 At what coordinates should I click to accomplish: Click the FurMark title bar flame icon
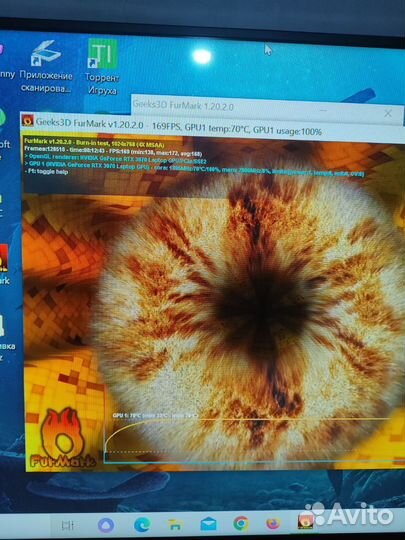point(28,121)
